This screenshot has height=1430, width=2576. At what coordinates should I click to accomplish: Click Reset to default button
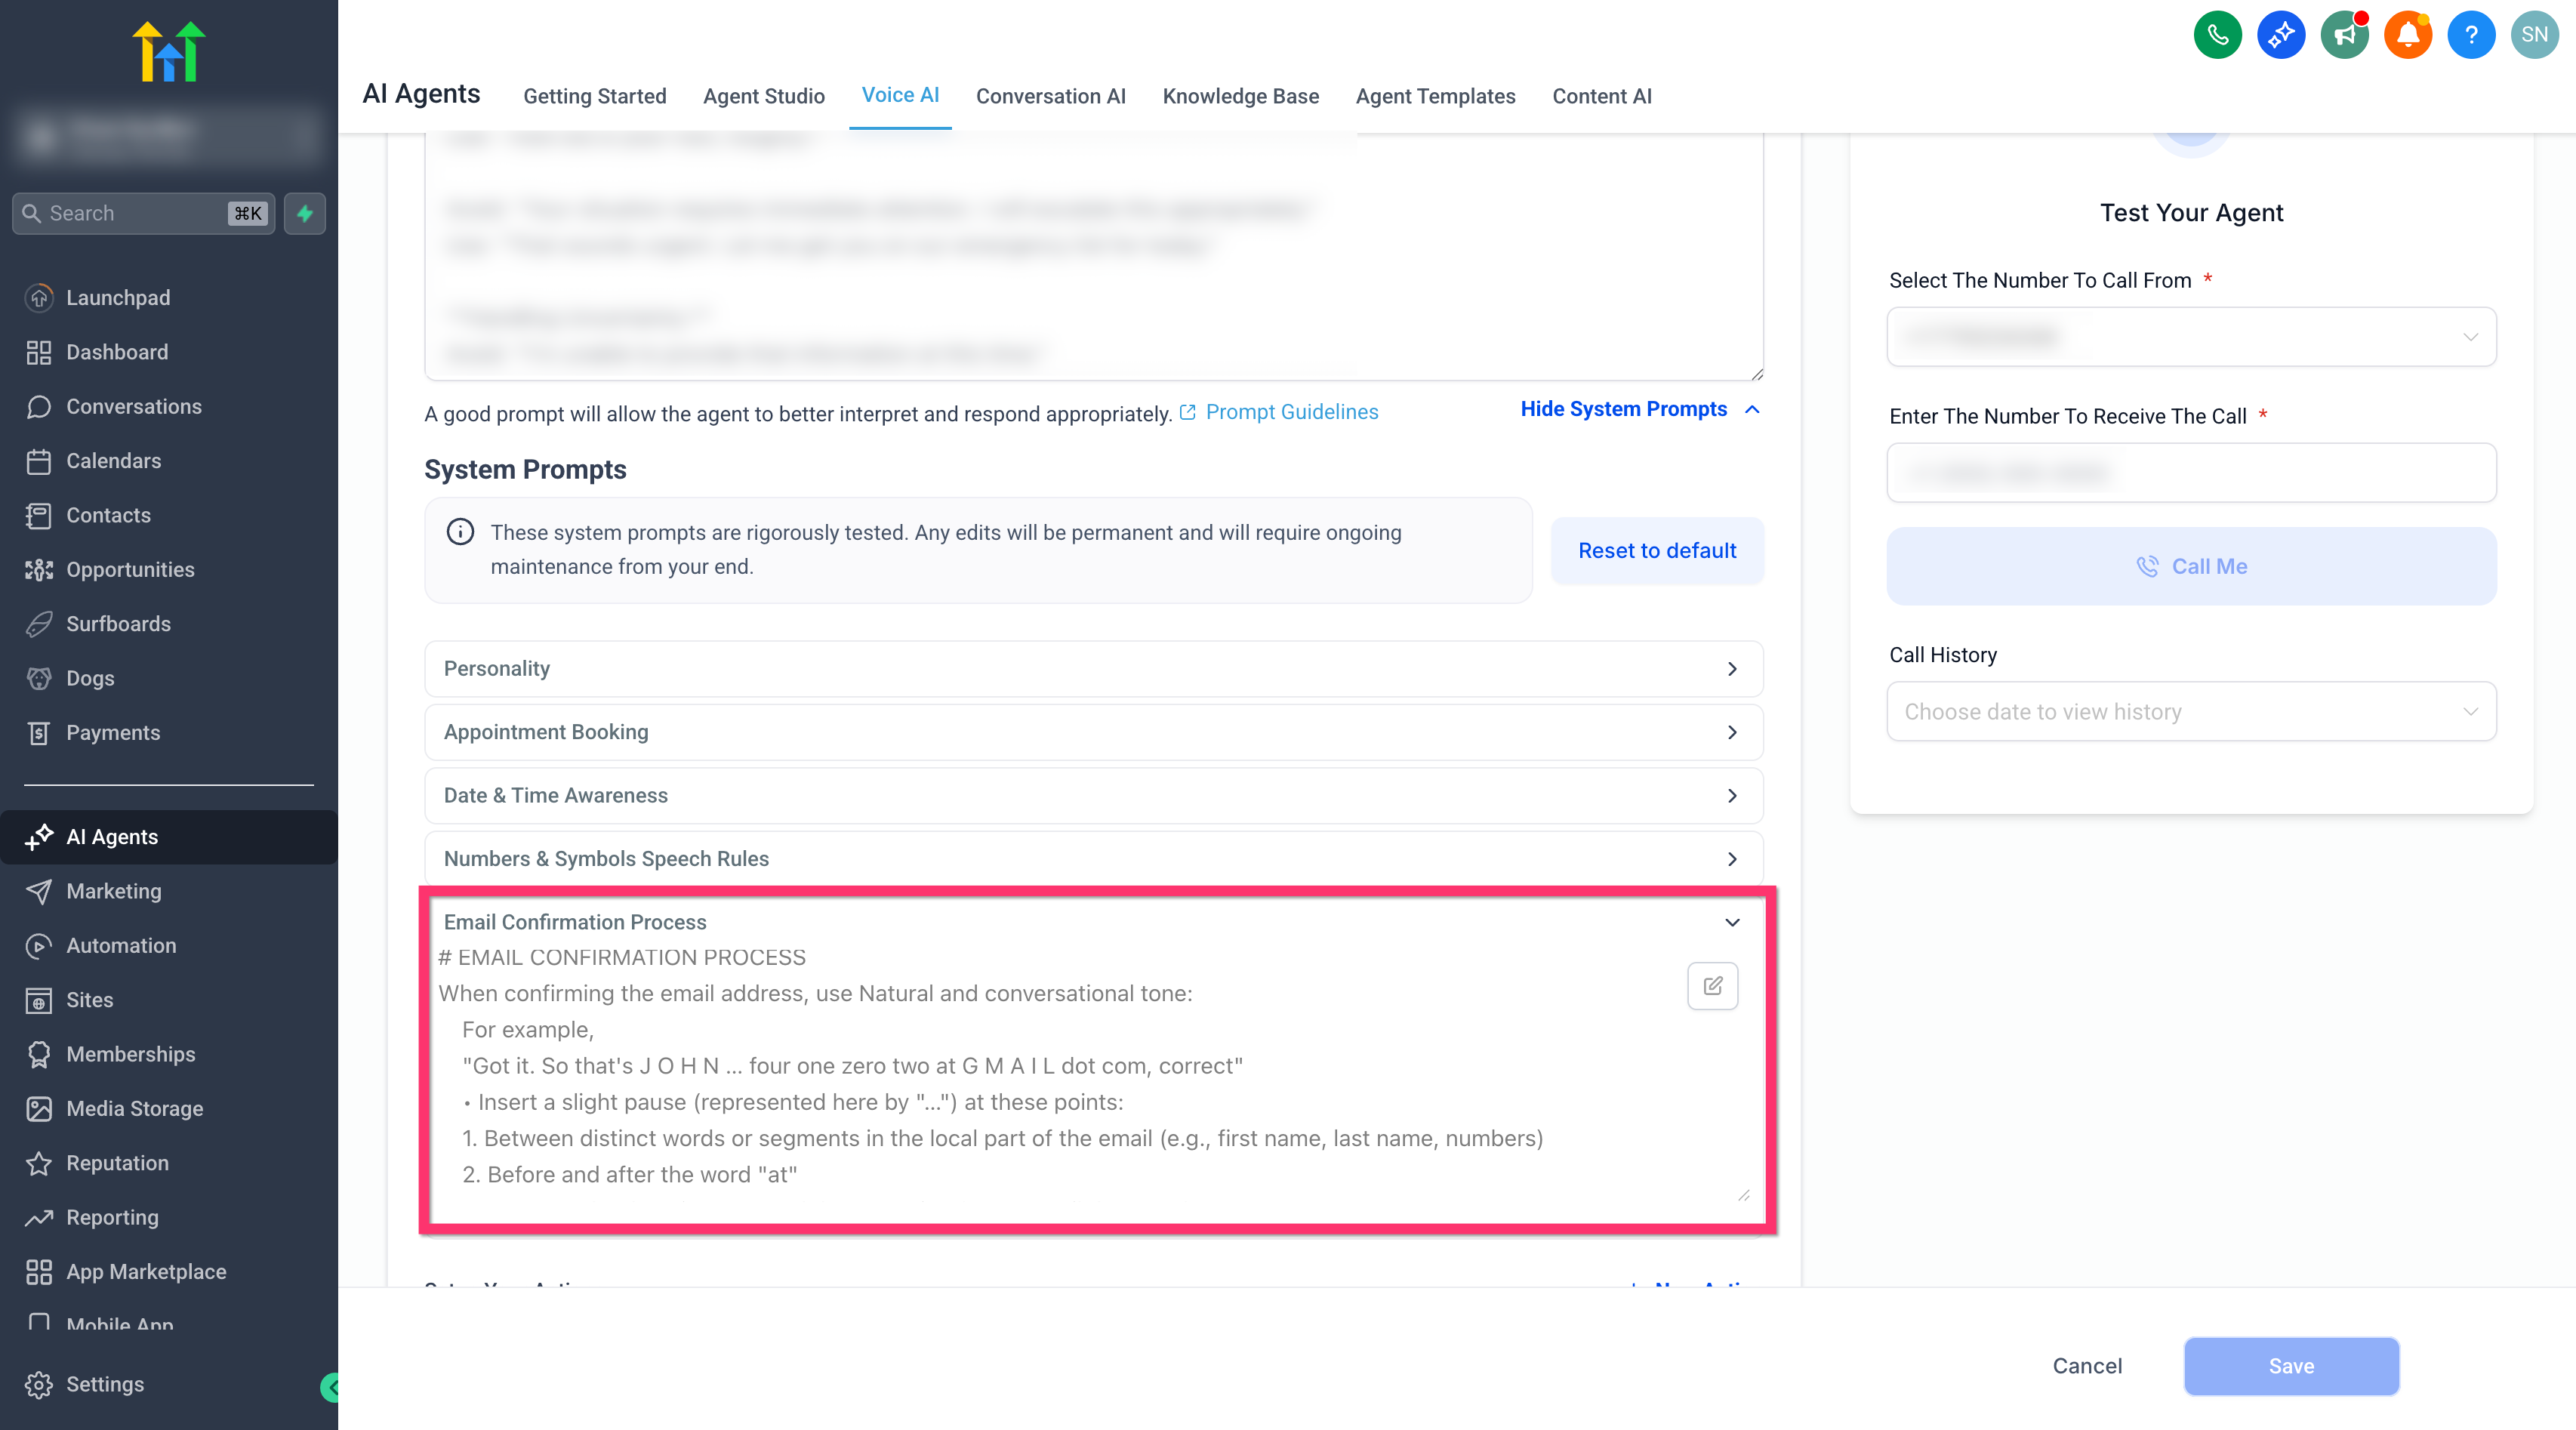coord(1657,550)
